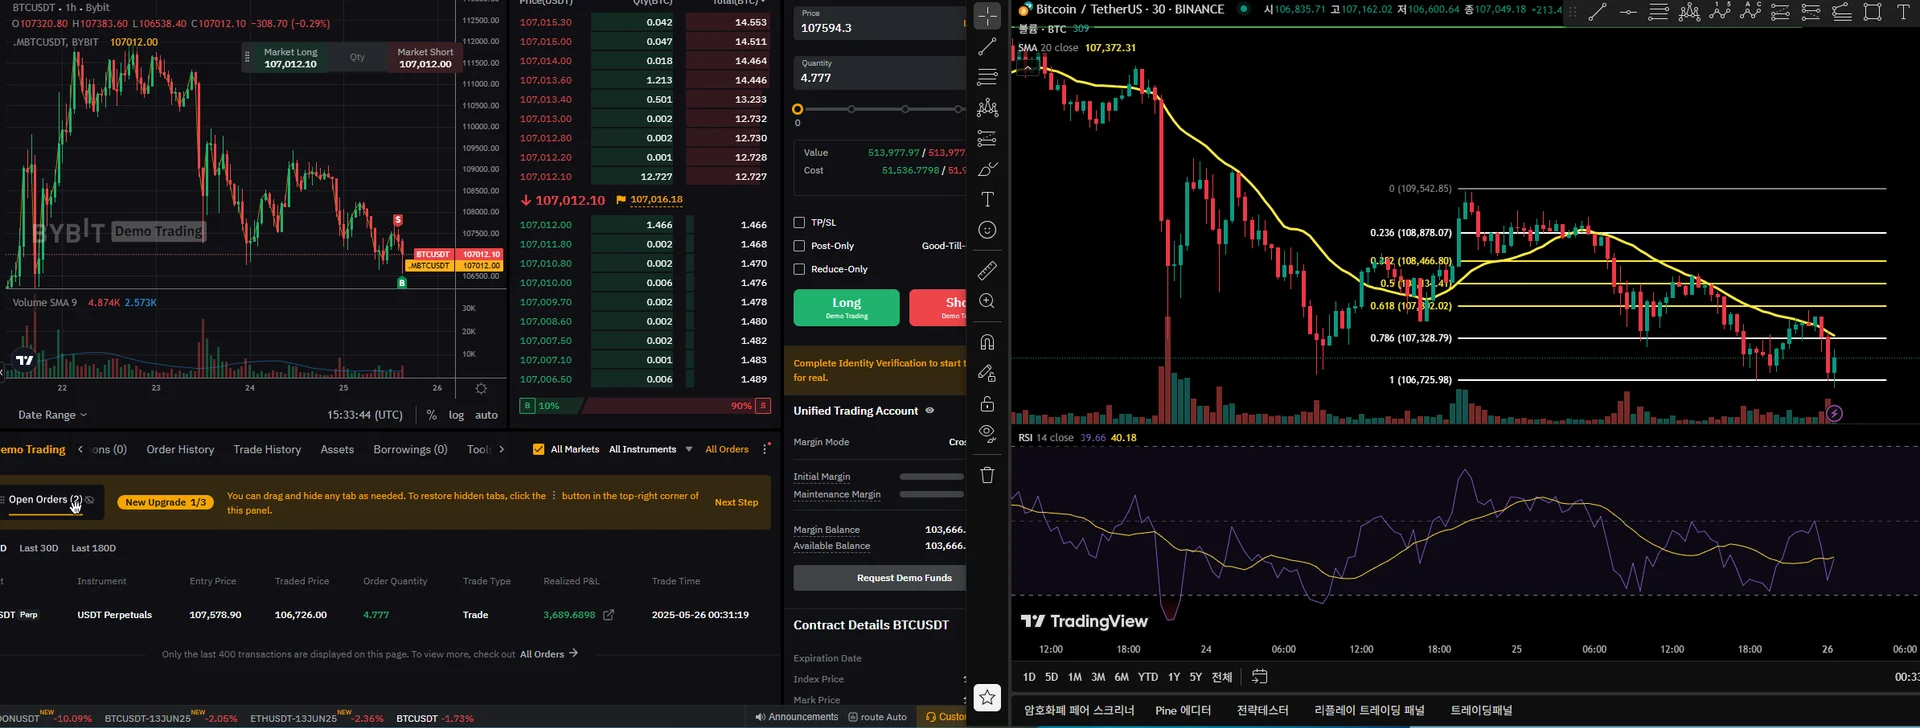The height and width of the screenshot is (728, 1920).
Task: Open the prediction and measurement tools icon
Action: point(987,138)
